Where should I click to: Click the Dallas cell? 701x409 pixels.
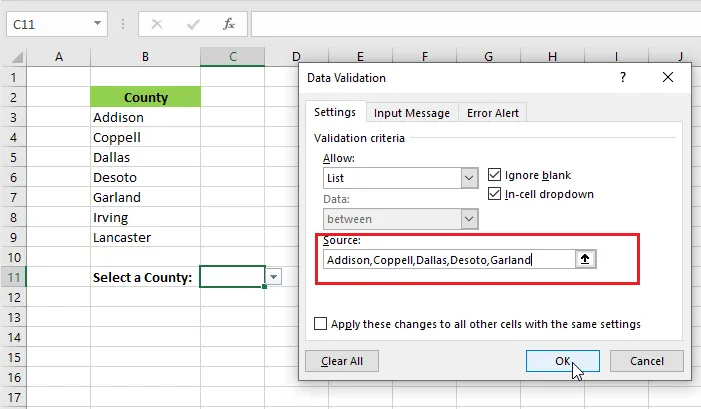coord(145,157)
